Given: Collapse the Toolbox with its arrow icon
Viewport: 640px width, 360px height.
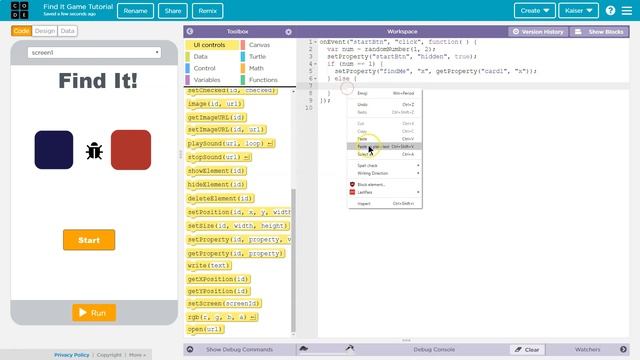Looking at the screenshot, I should point(190,31).
